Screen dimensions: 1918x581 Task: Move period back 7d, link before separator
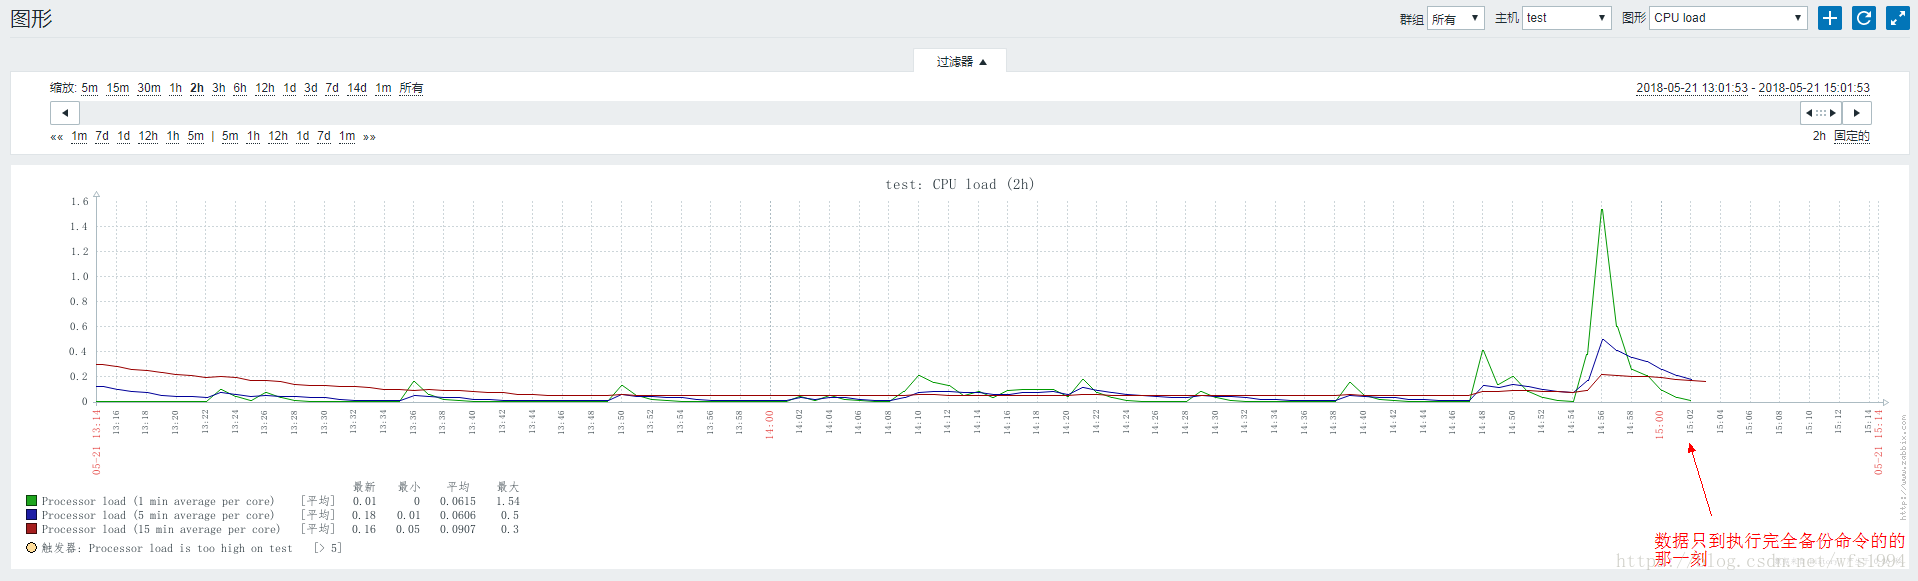pyautogui.click(x=102, y=136)
